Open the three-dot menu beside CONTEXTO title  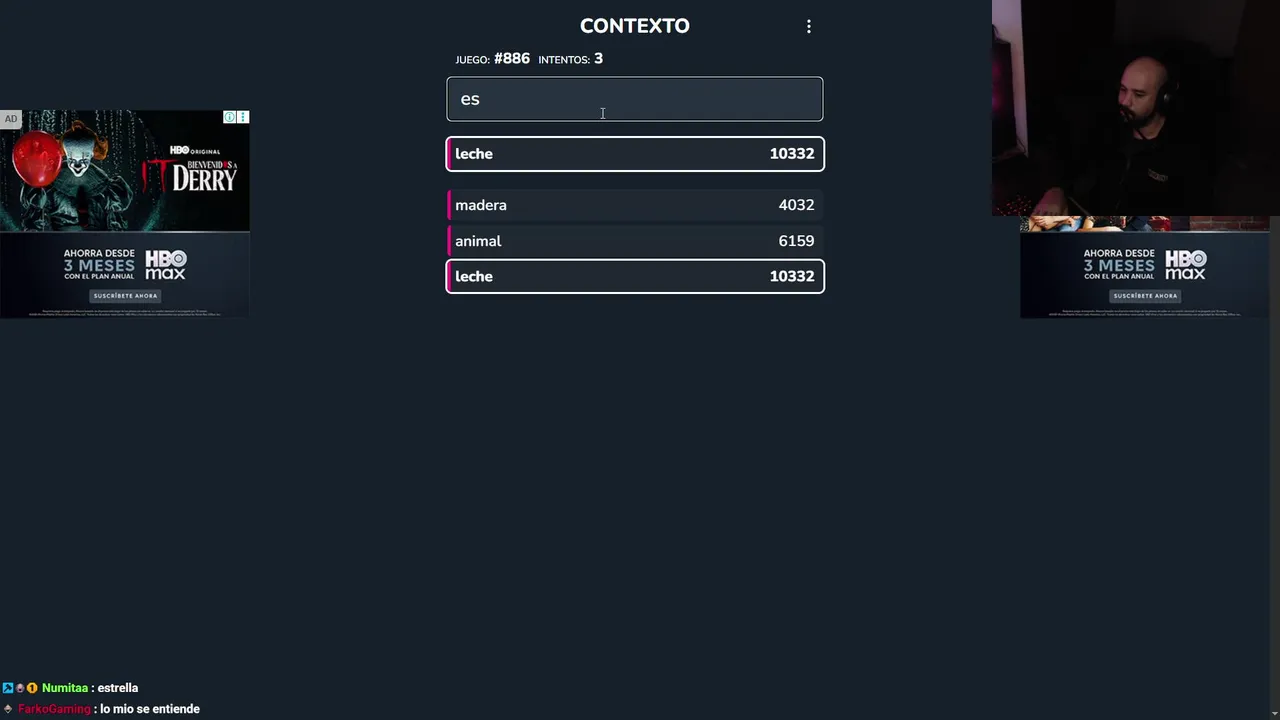pos(809,27)
